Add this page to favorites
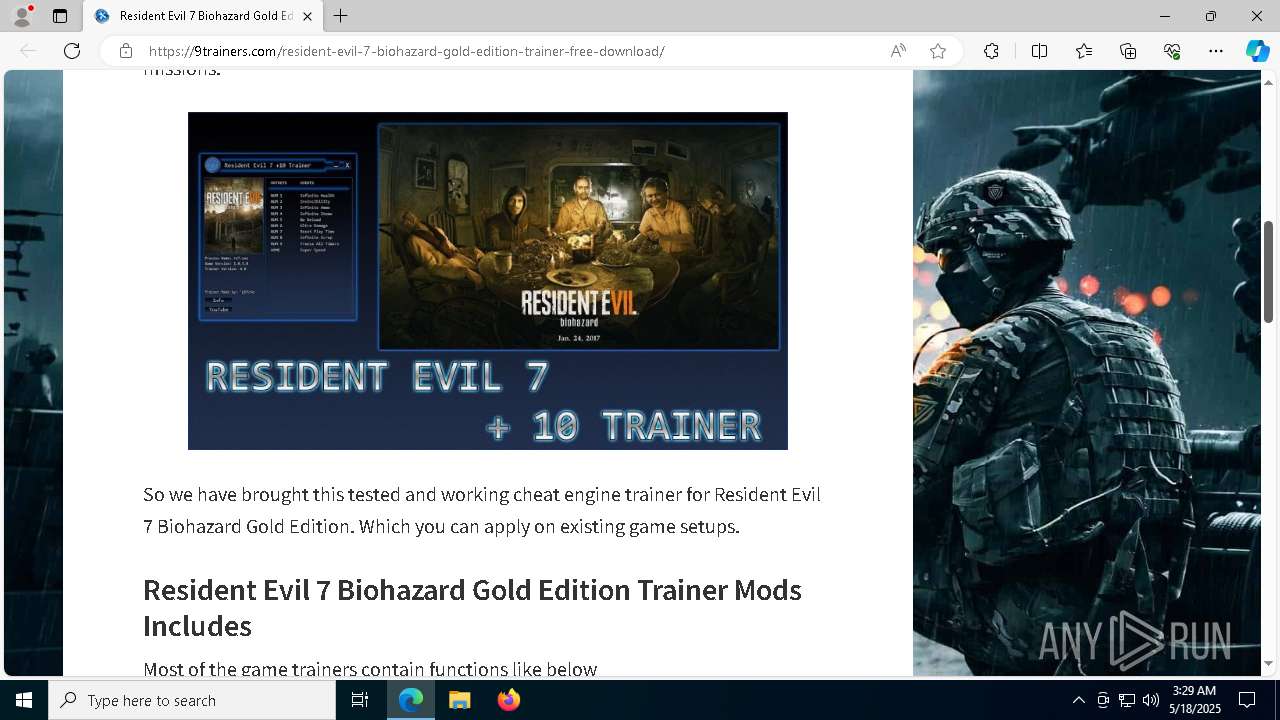Screen dimensions: 1280x720 coord(938,51)
